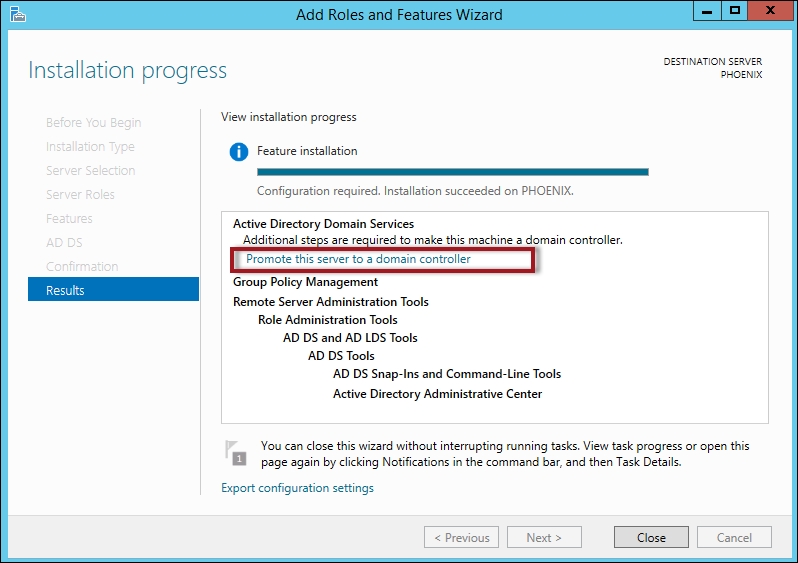Open Export configuration settings link

pyautogui.click(x=297, y=488)
